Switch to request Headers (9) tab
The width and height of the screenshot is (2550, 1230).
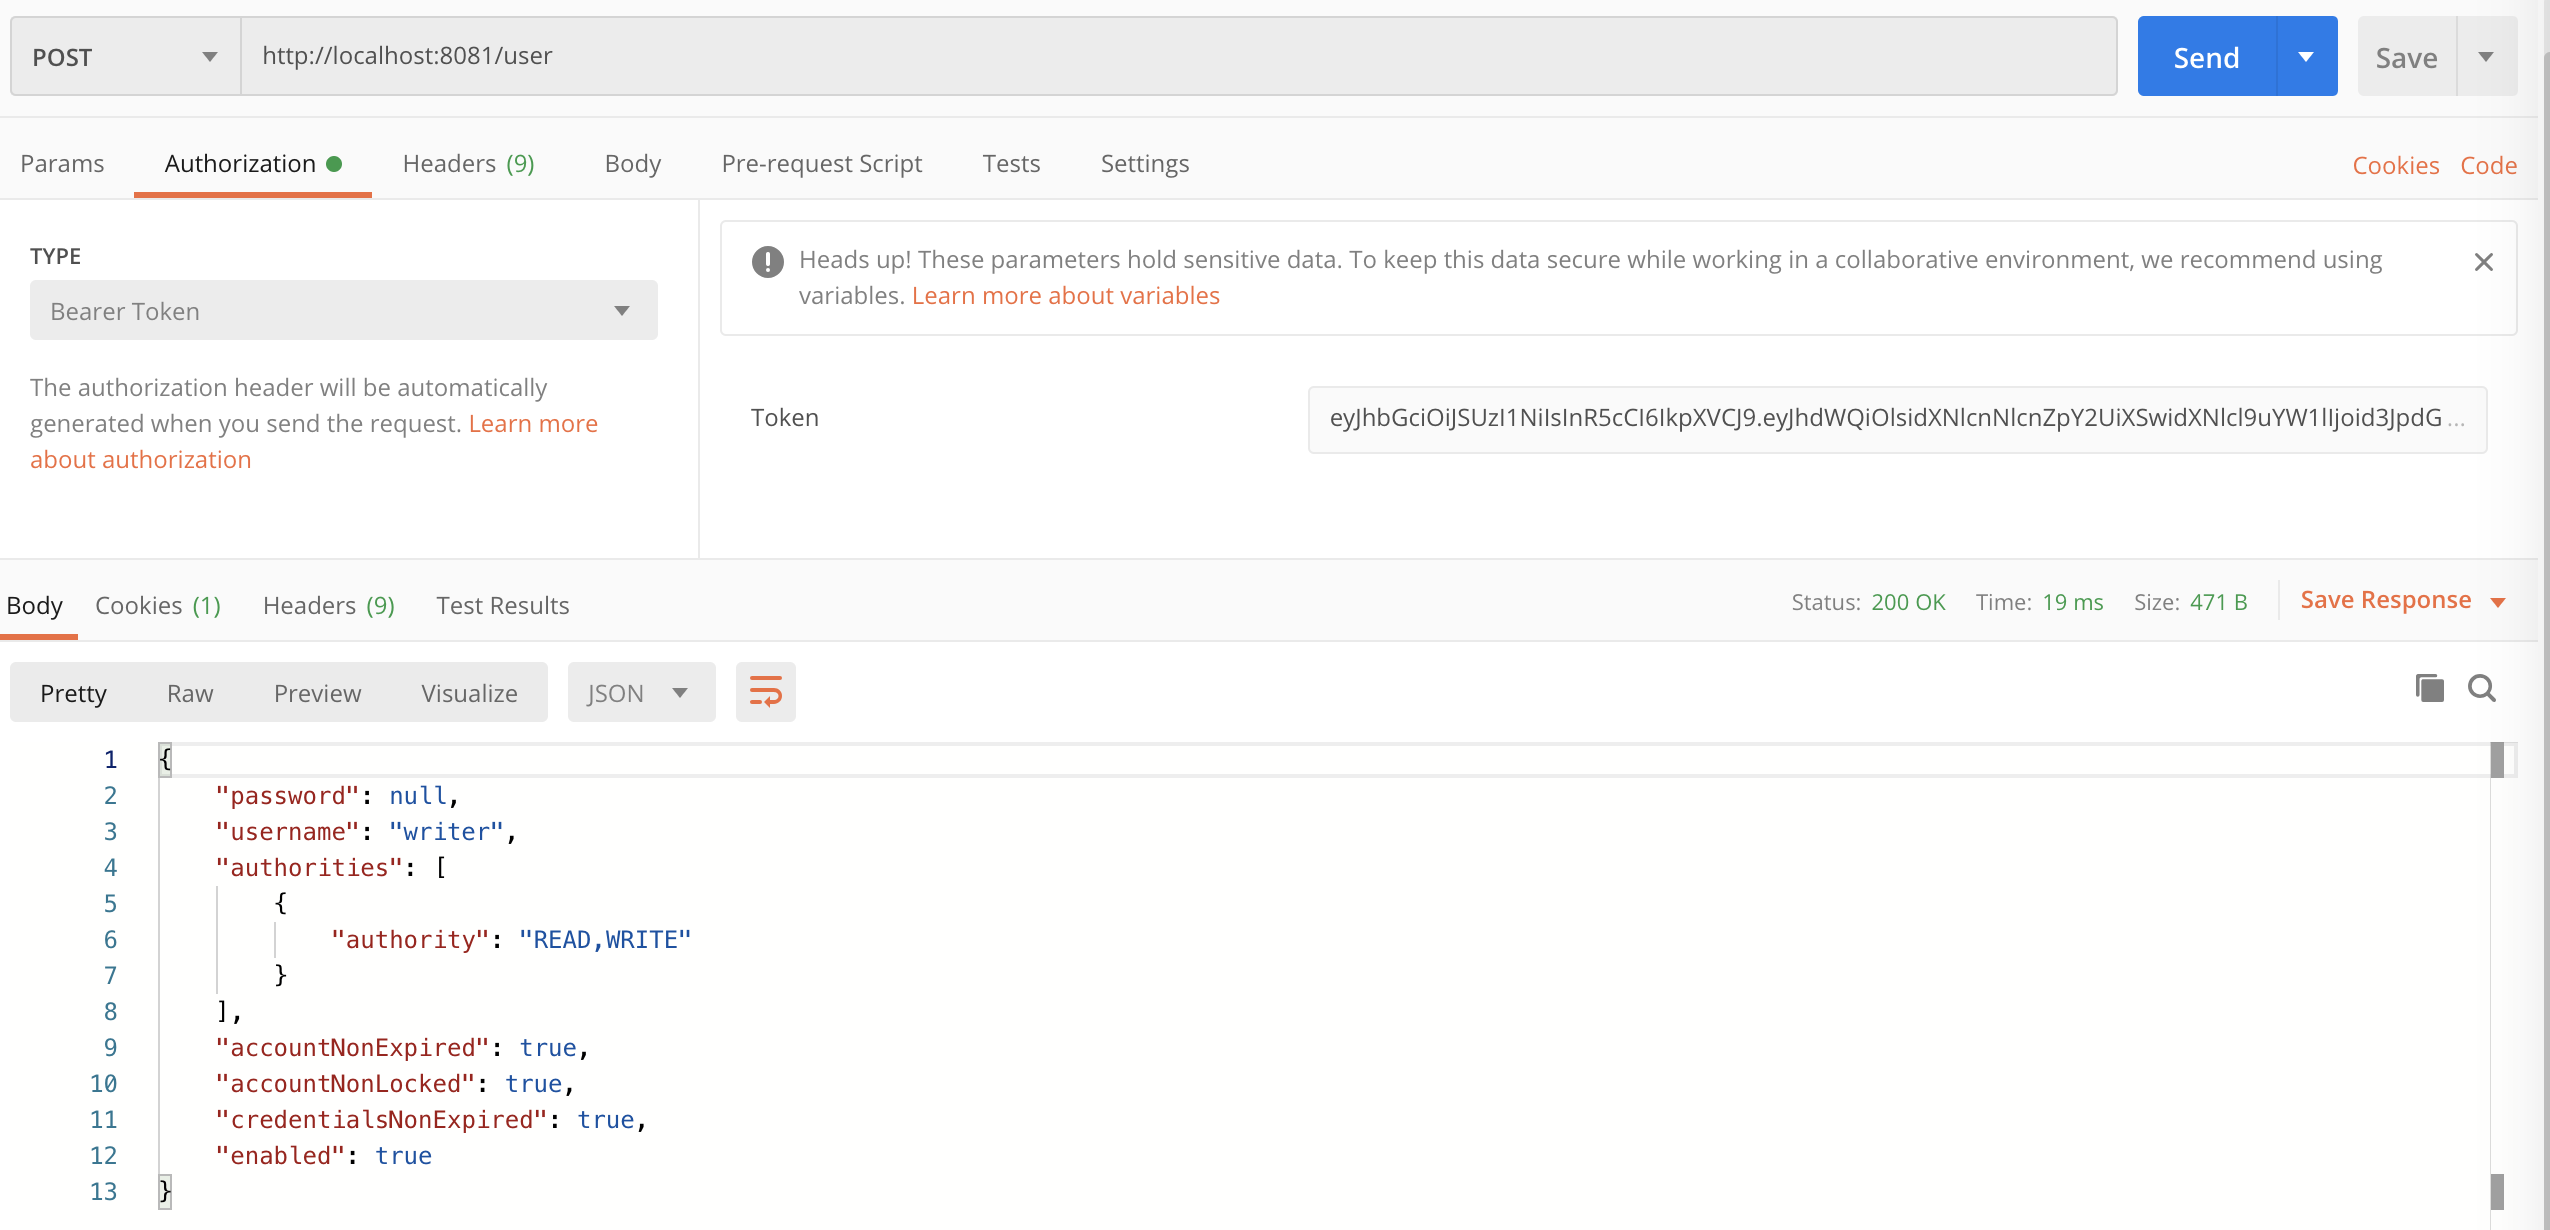(x=468, y=164)
